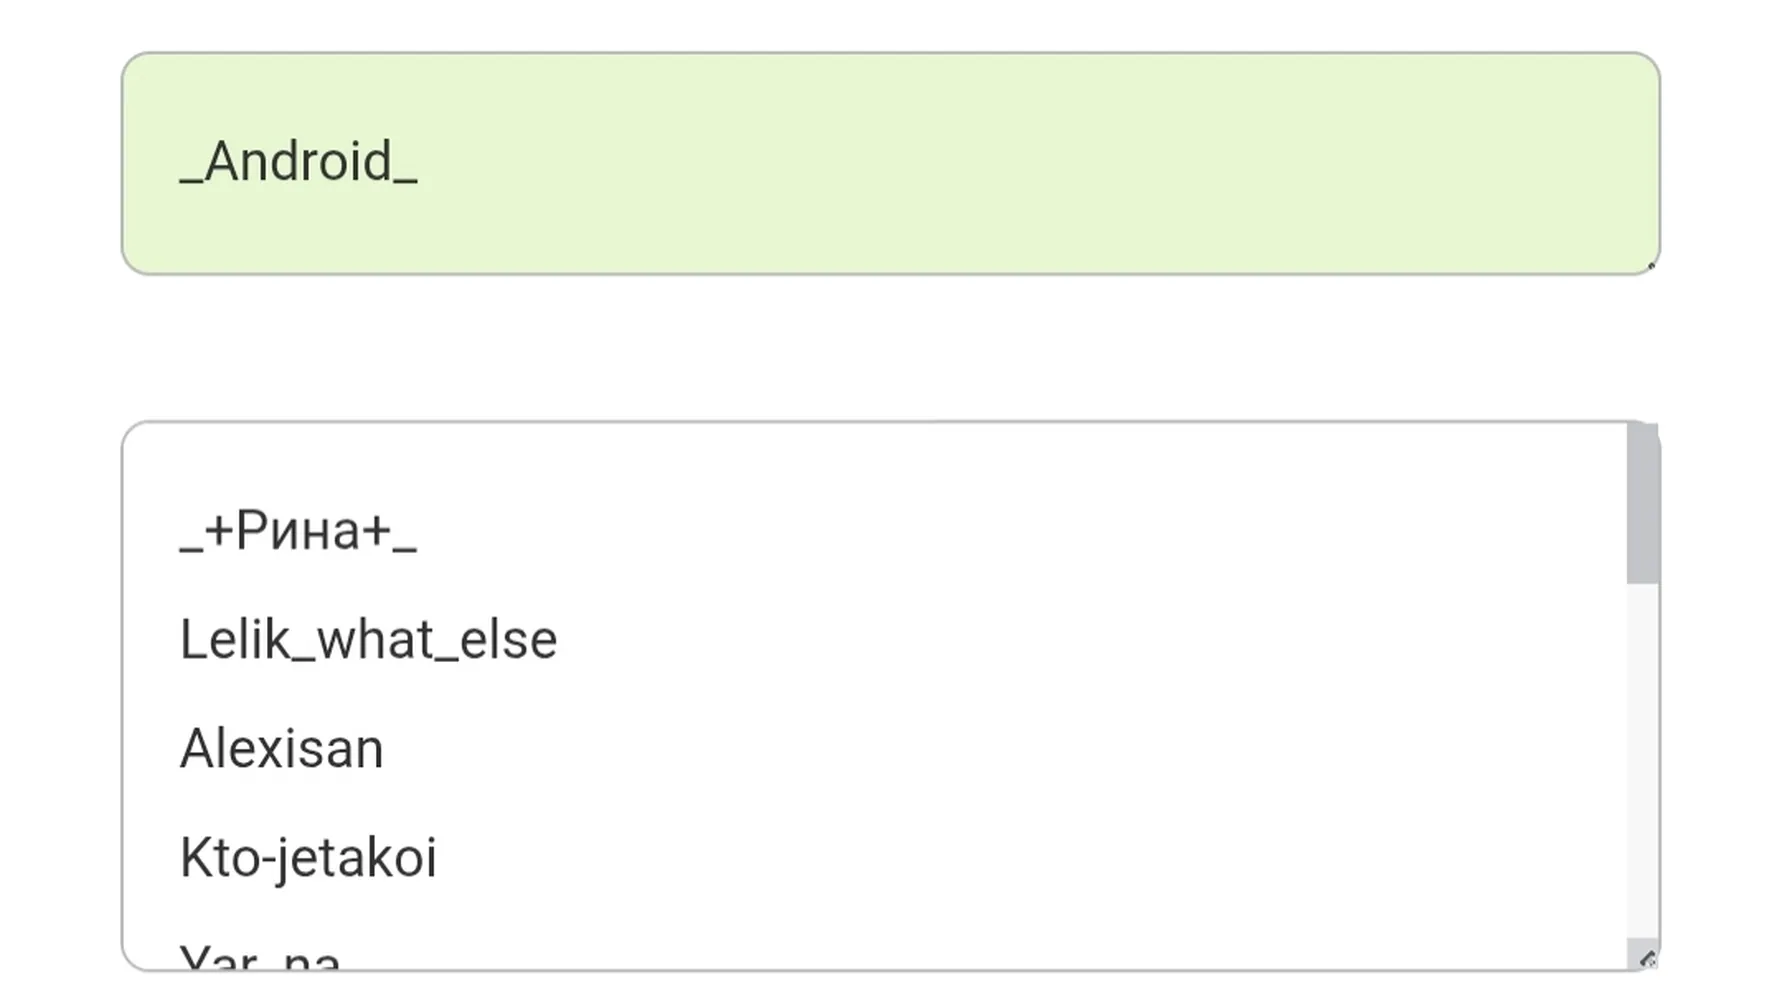Screen dimensions: 1782x1000
Task: Click blank area inside the green field
Action: tap(1000, 163)
